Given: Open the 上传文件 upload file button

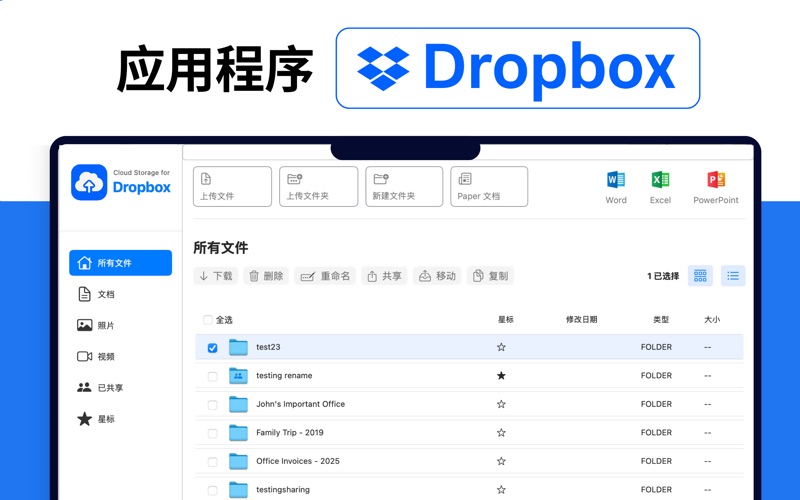Looking at the screenshot, I should (x=232, y=187).
